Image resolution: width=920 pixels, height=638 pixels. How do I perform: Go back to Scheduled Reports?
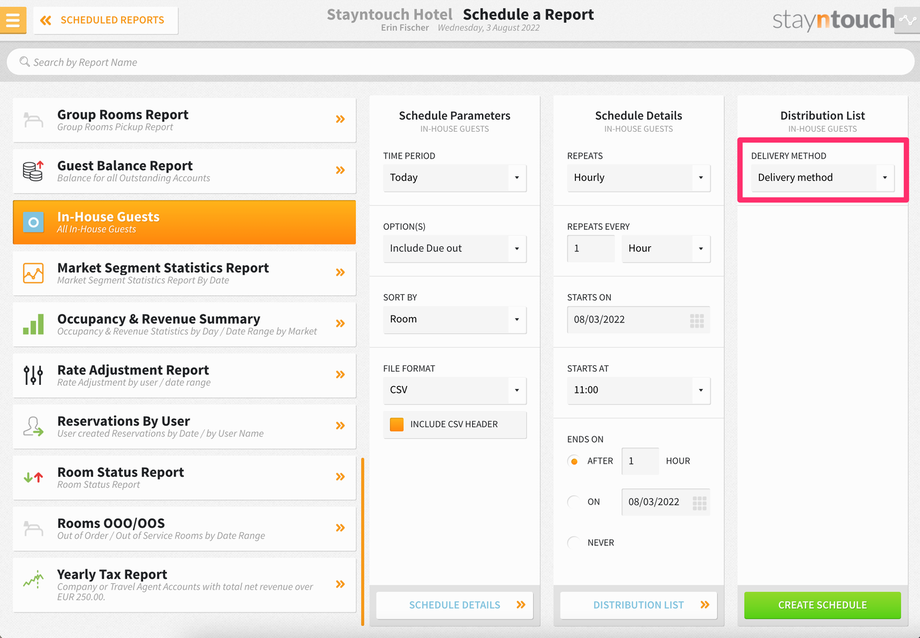click(106, 20)
